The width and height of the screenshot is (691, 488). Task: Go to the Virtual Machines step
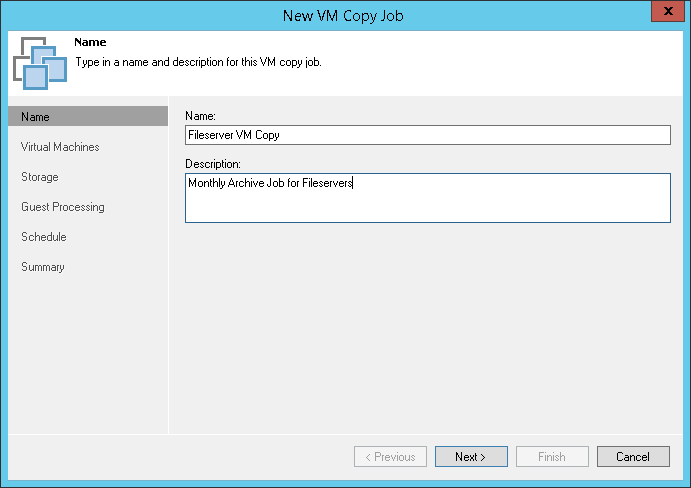tap(60, 147)
